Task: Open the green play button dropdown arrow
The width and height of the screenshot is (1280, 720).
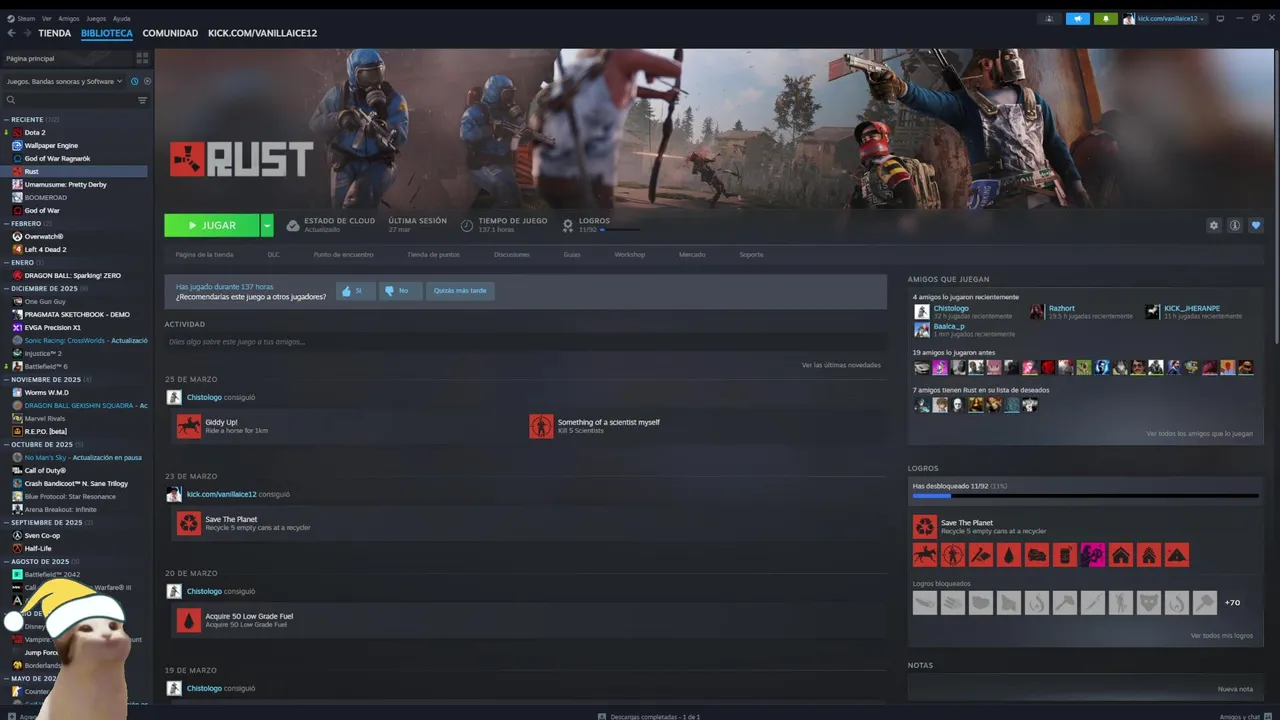Action: point(267,226)
